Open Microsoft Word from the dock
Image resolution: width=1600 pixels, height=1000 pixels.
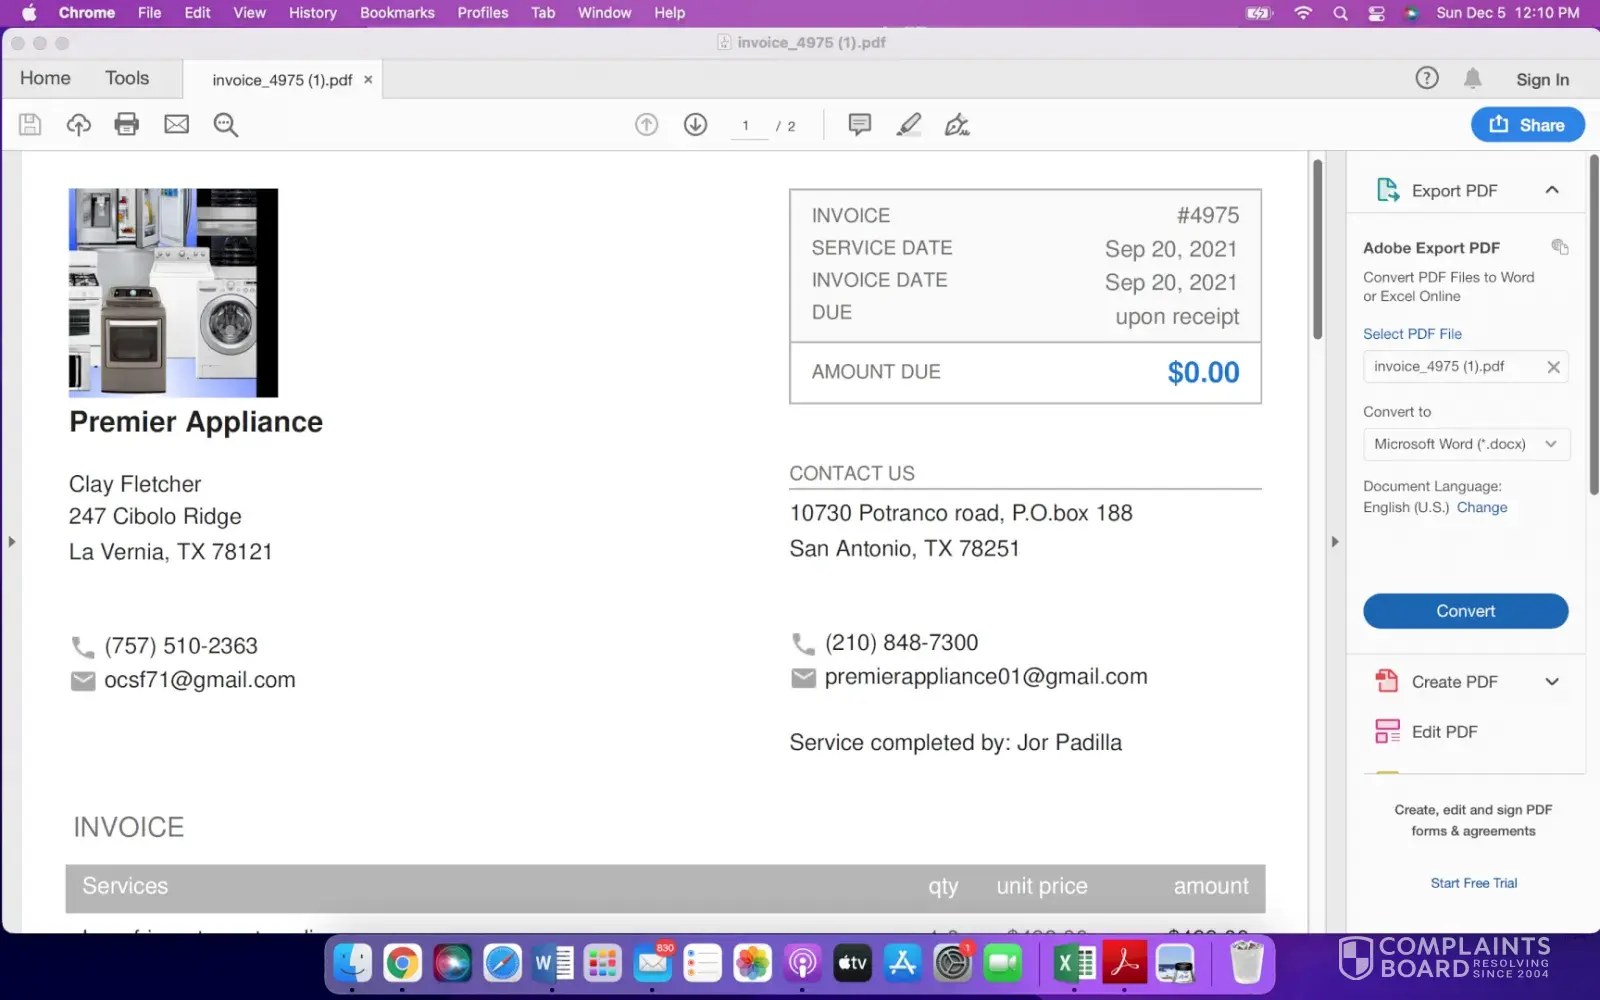coord(552,963)
